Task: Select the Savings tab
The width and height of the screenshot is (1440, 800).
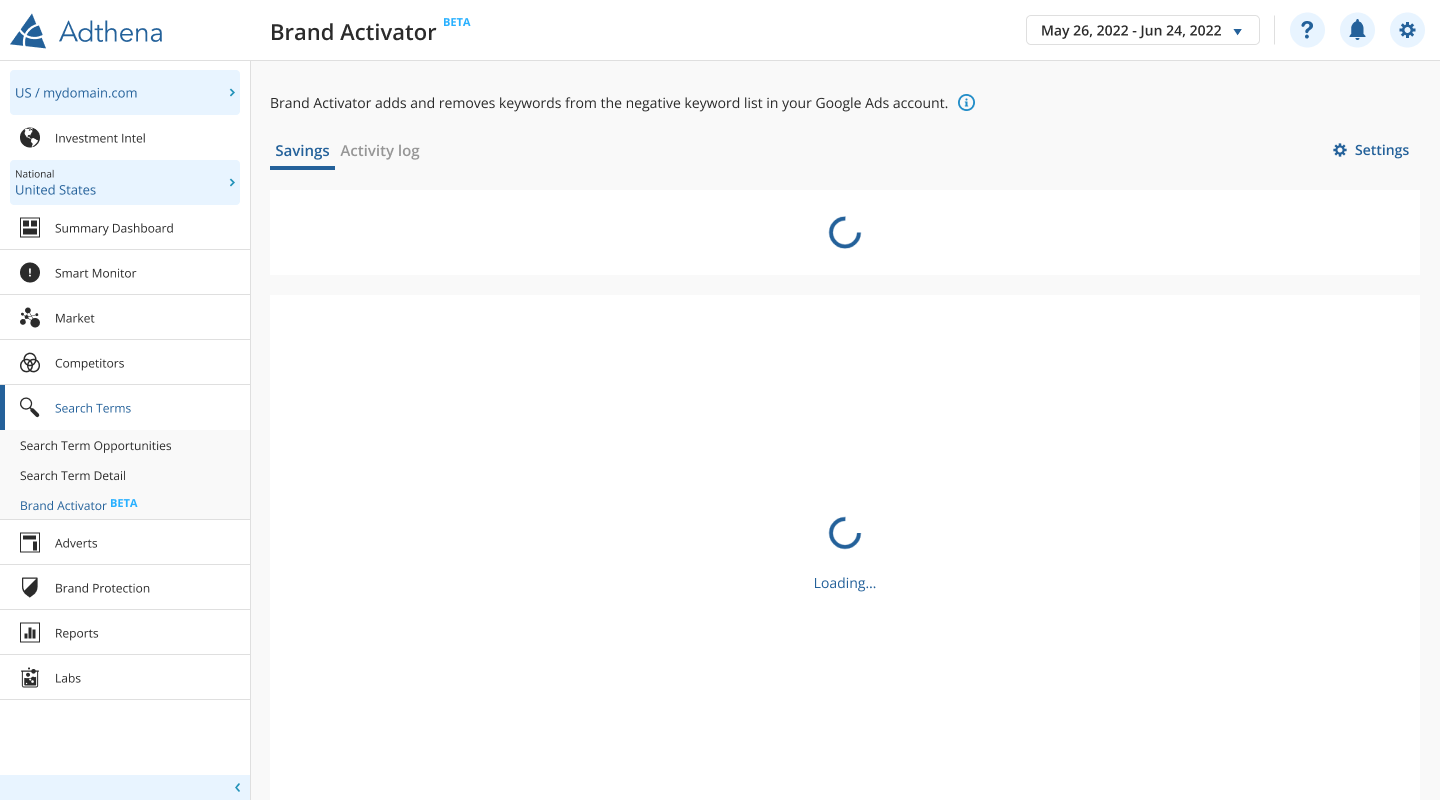Action: point(302,151)
